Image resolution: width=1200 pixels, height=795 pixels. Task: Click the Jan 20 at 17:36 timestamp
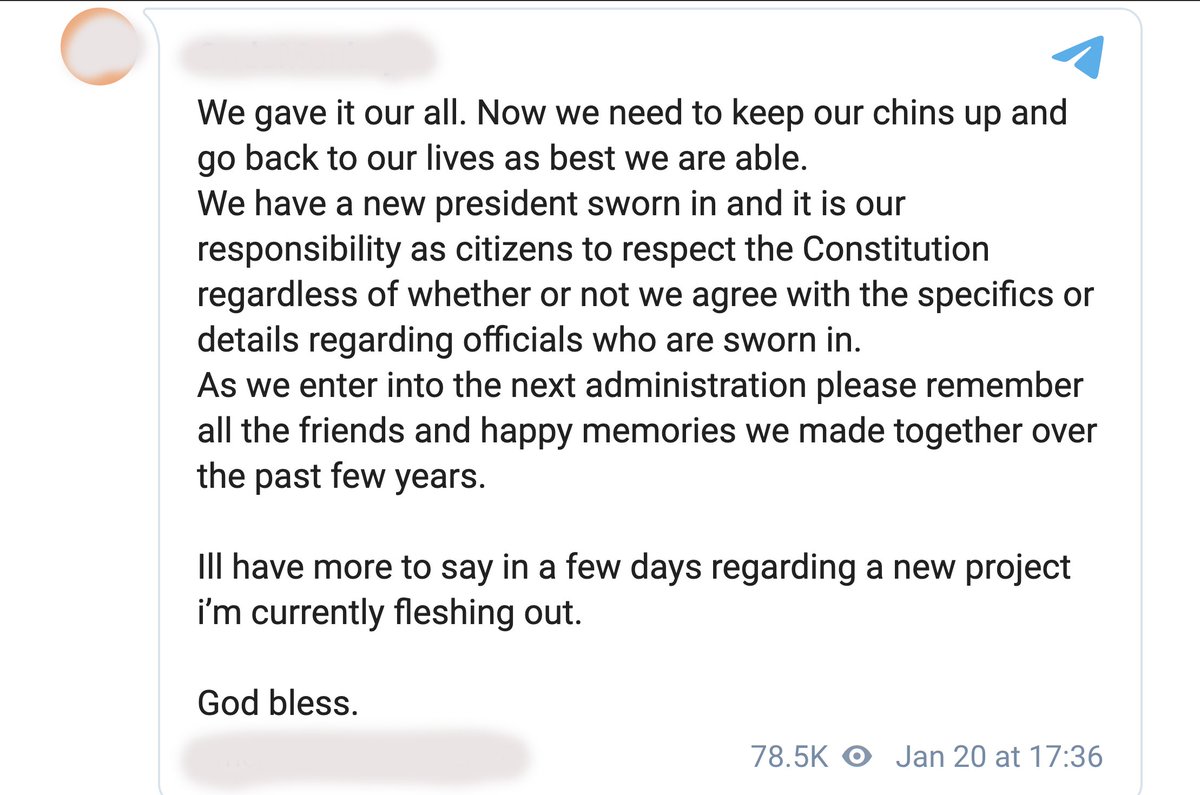coord(999,756)
